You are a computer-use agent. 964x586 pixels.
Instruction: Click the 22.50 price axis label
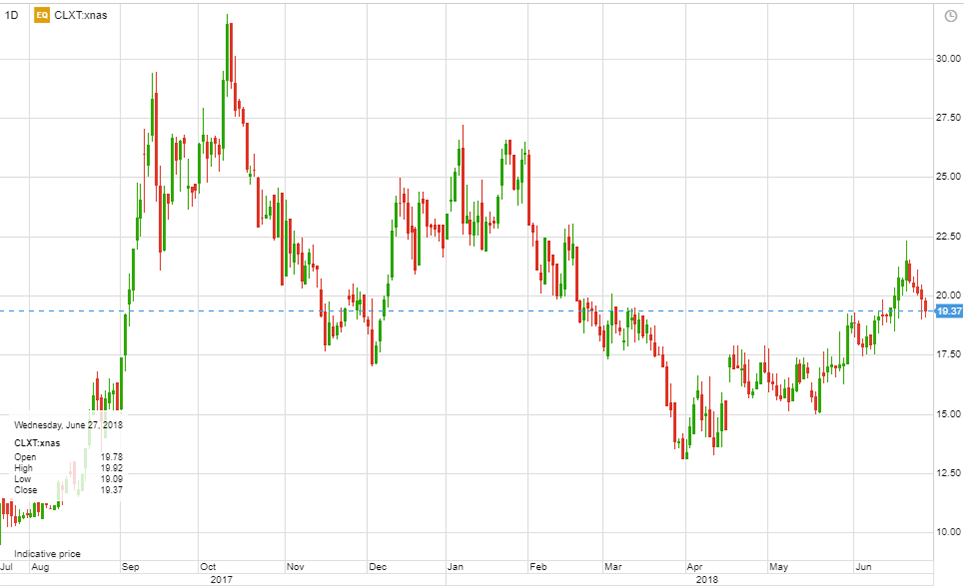(x=948, y=236)
